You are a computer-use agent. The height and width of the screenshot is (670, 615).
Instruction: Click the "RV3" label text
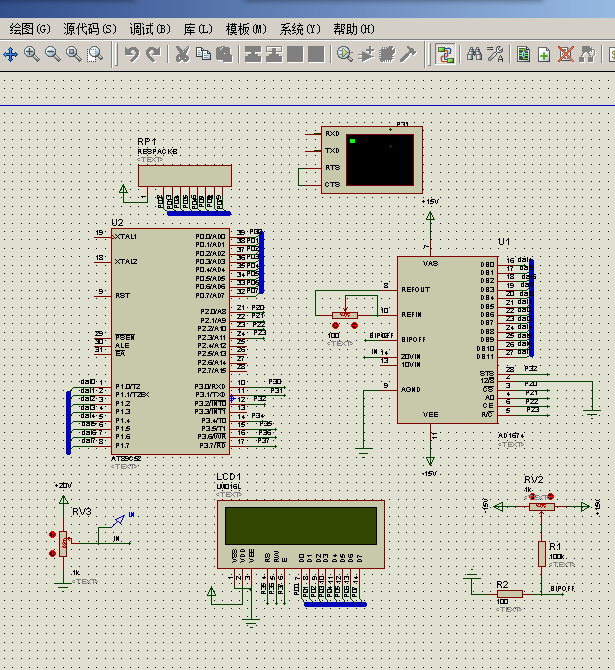(x=82, y=512)
